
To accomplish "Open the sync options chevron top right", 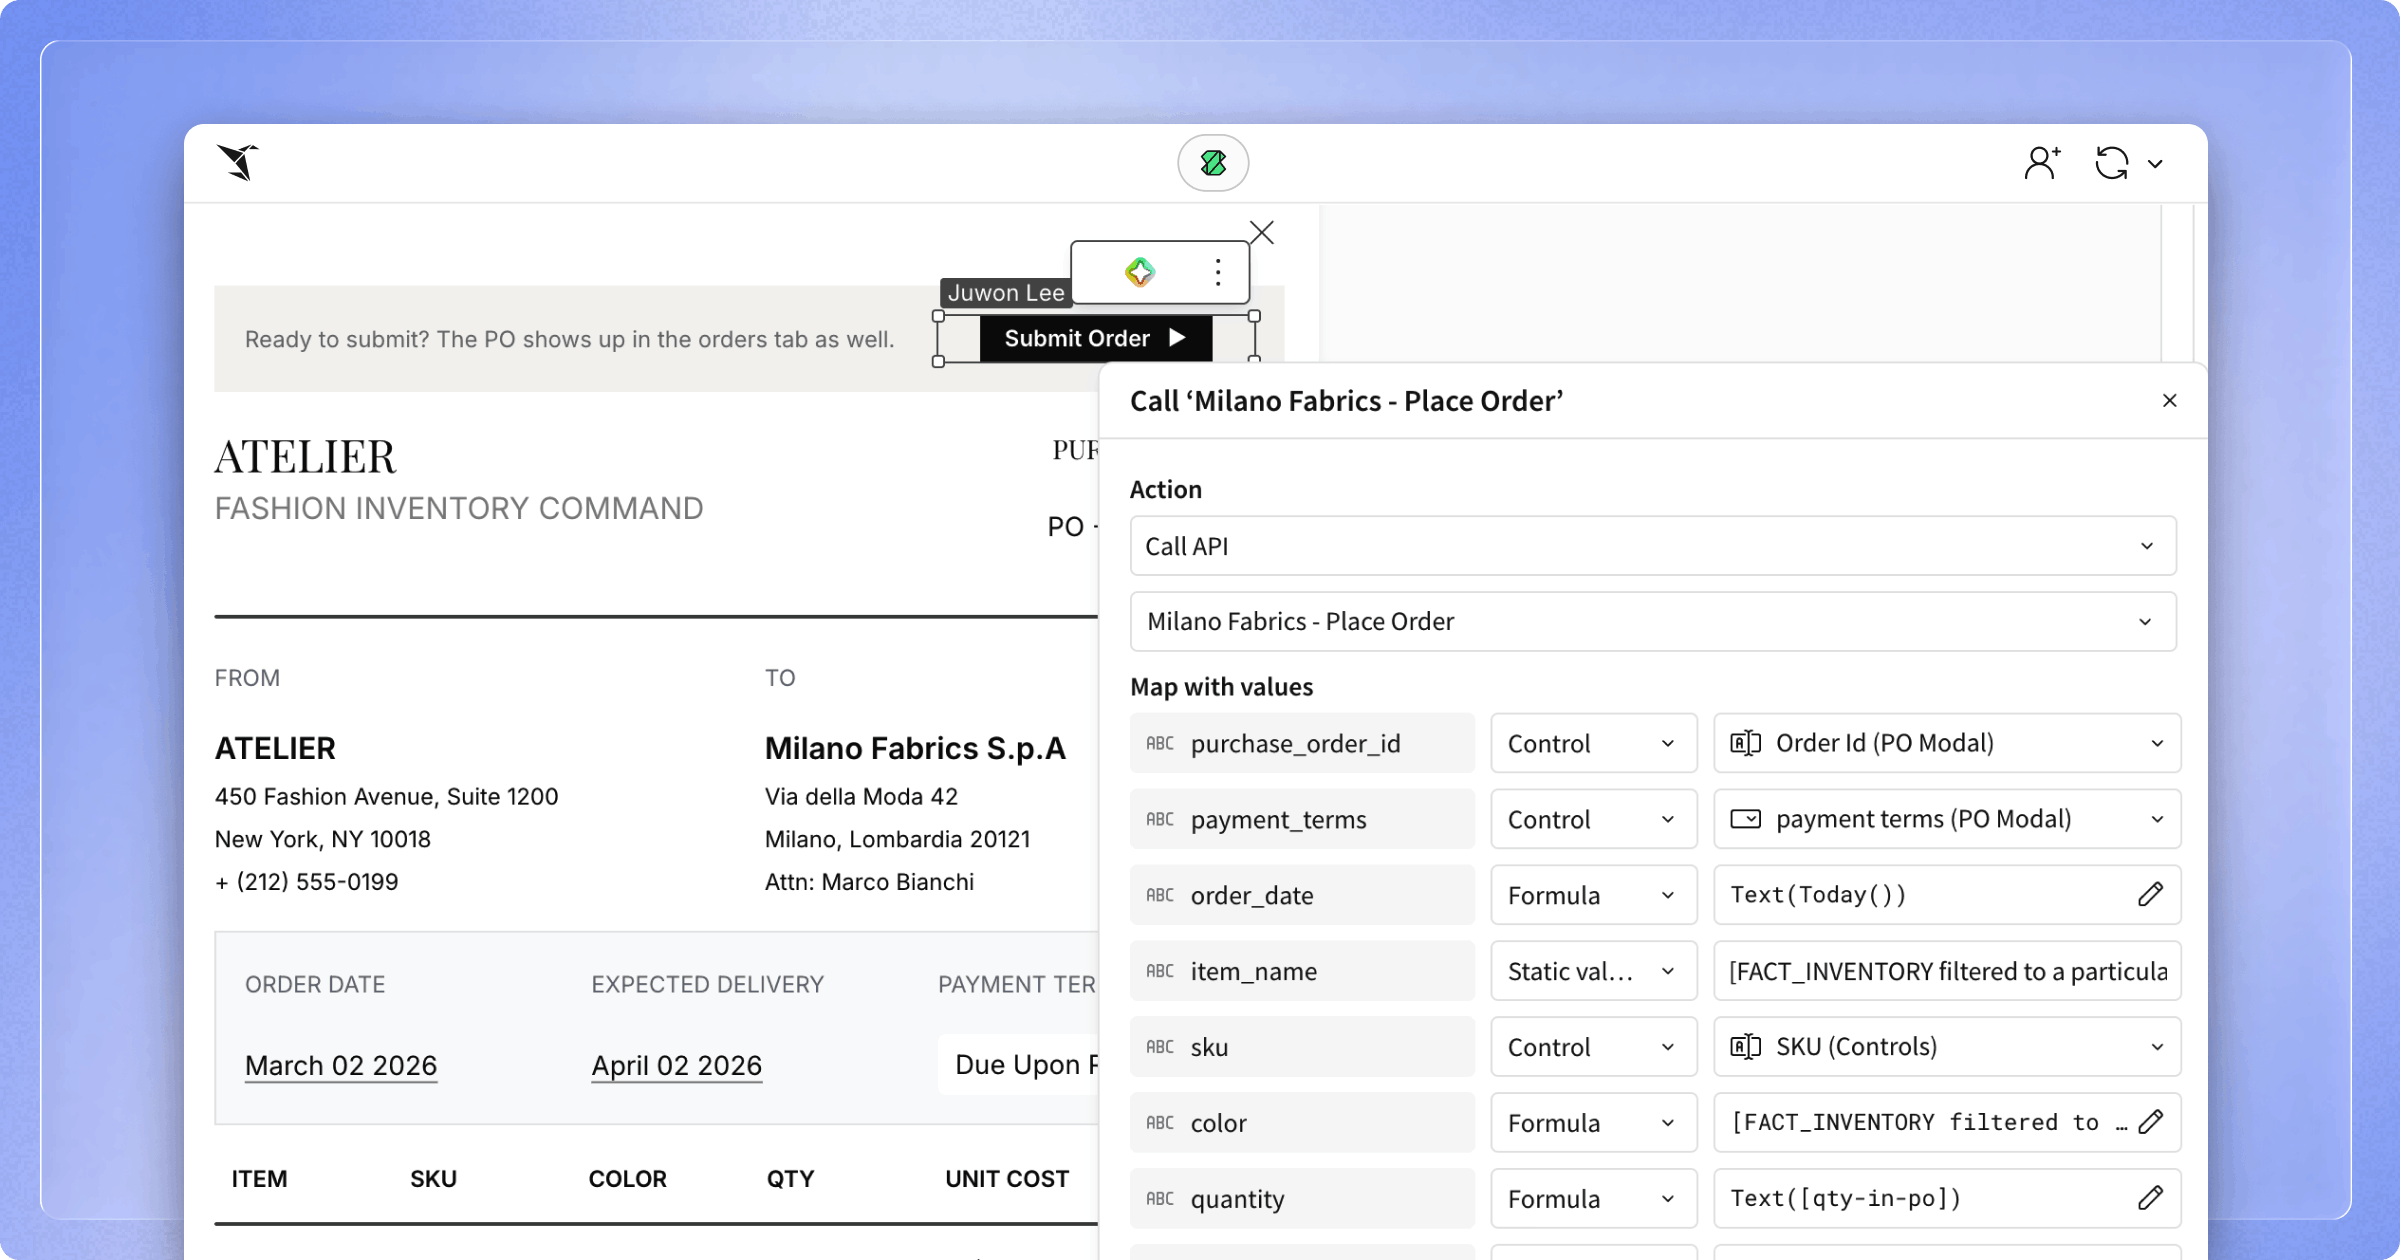I will click(x=2157, y=163).
